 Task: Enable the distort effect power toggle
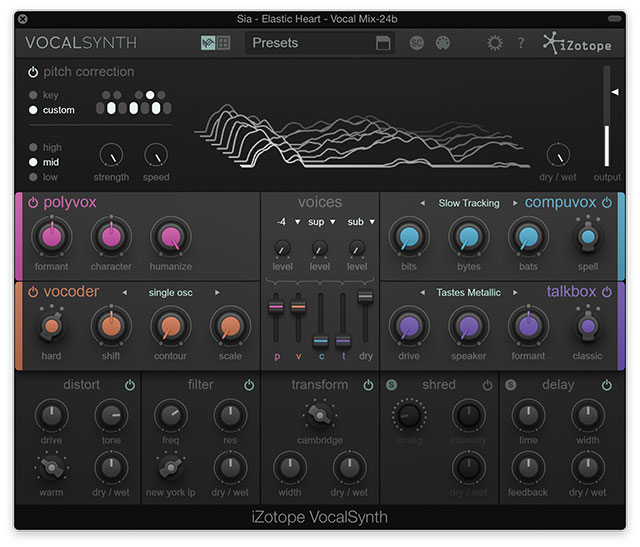click(x=130, y=385)
